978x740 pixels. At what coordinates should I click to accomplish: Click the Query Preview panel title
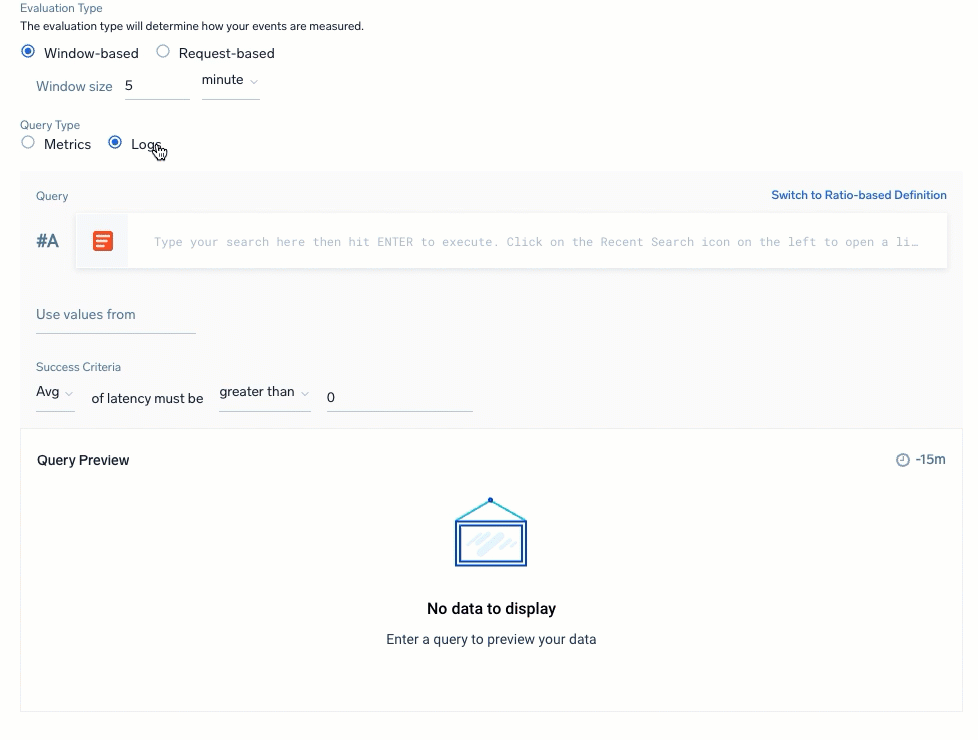(x=82, y=460)
